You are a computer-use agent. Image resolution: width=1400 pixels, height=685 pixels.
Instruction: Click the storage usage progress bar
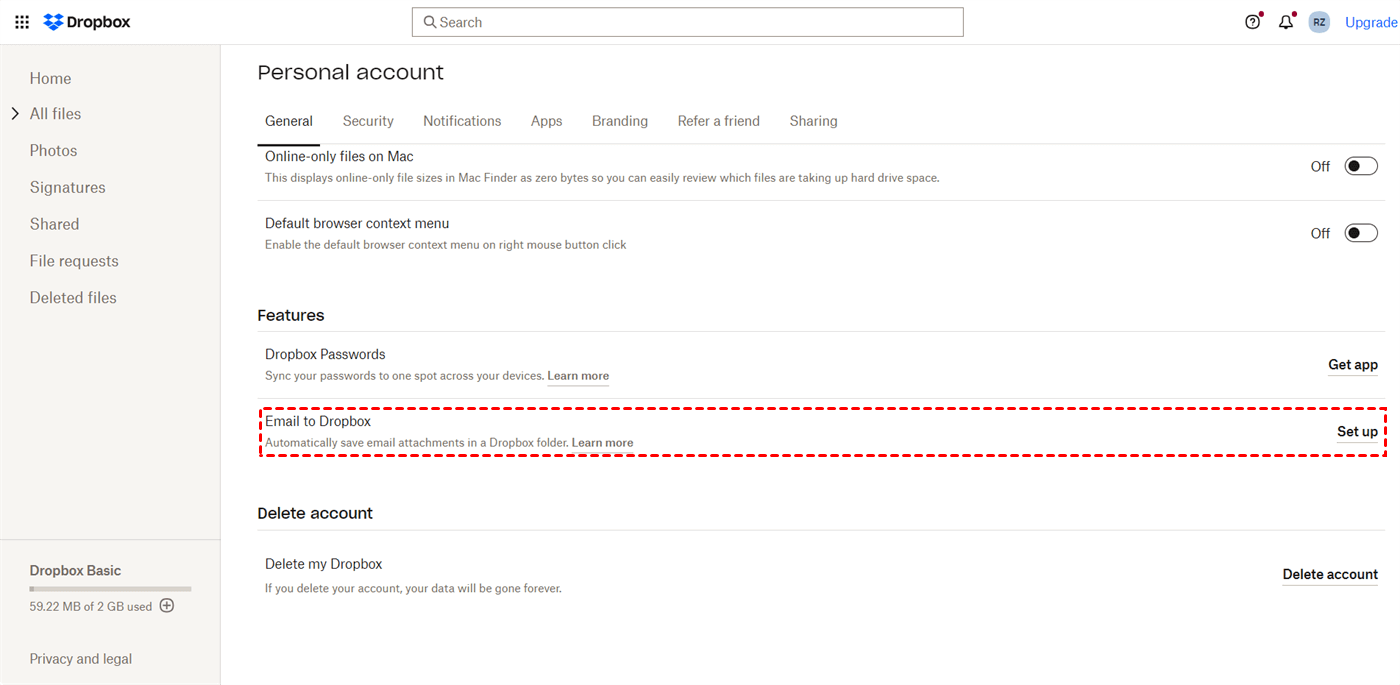(110, 589)
